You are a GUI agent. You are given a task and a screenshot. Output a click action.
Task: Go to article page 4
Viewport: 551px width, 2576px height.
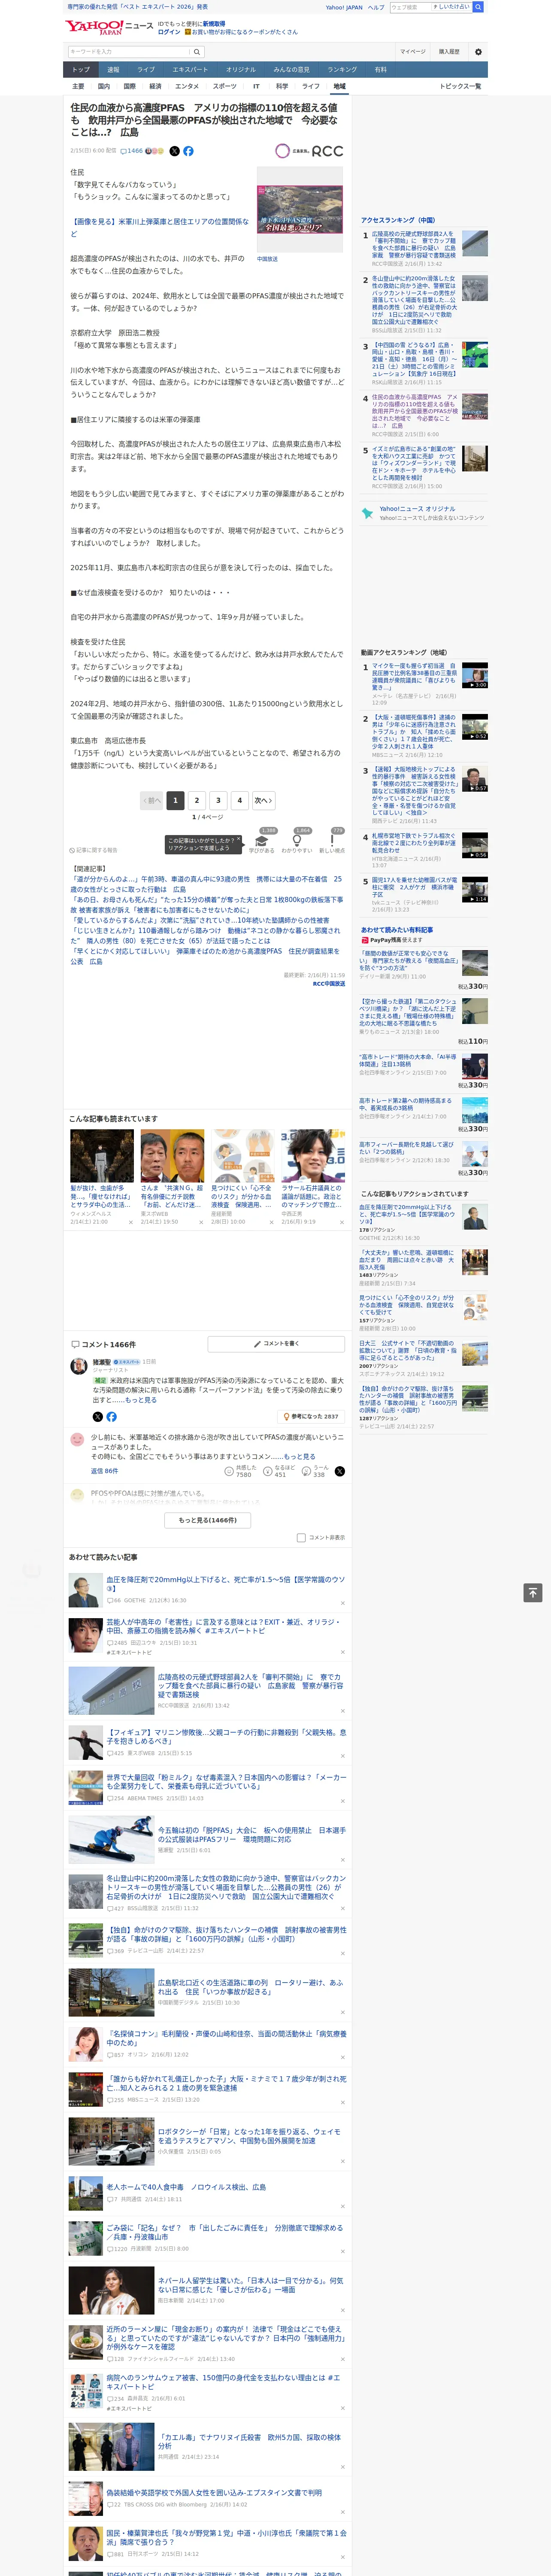click(239, 800)
